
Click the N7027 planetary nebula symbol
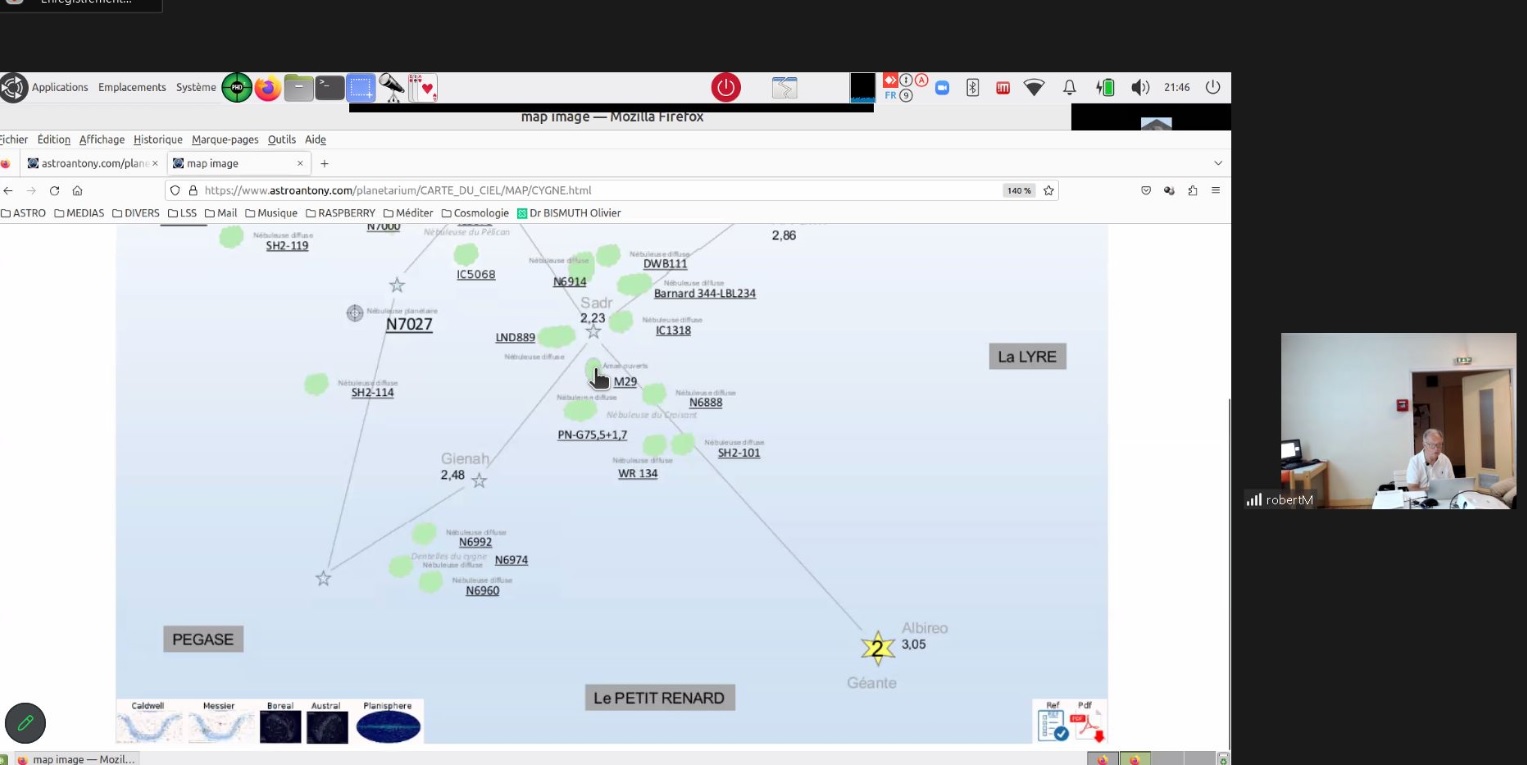pos(355,313)
